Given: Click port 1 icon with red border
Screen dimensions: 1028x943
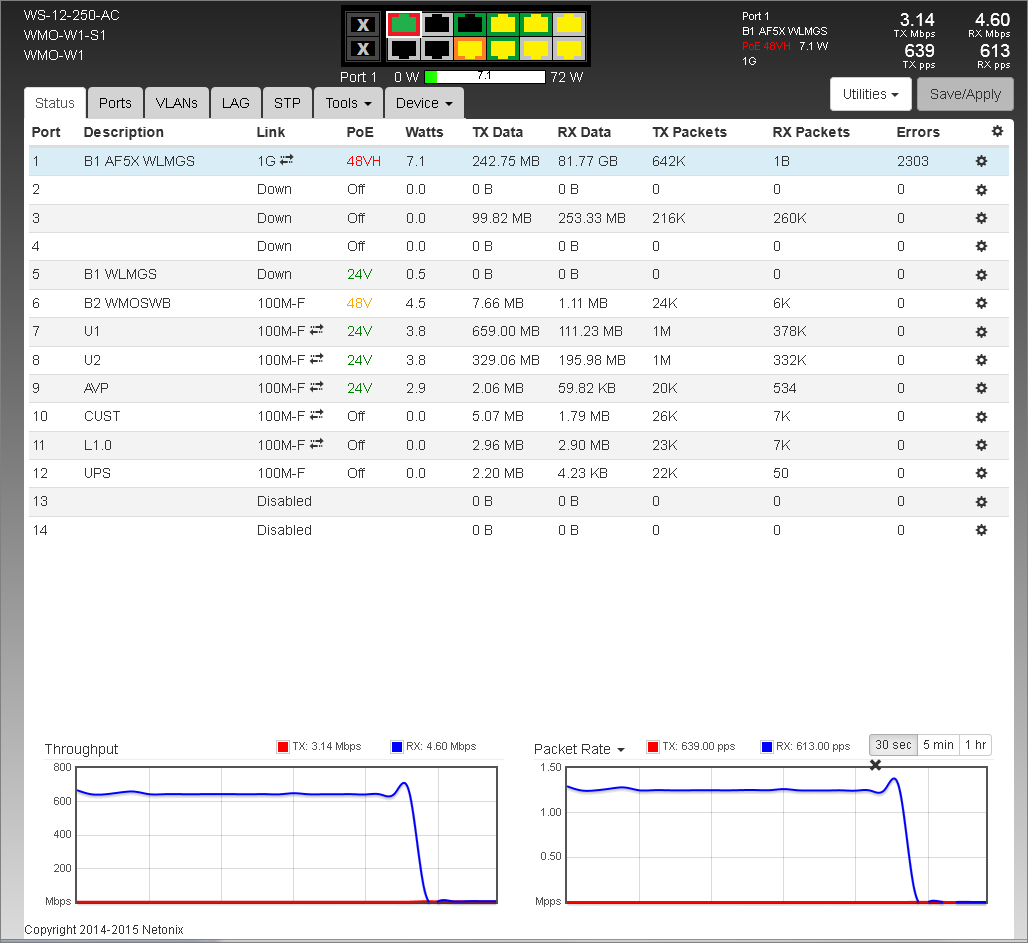Looking at the screenshot, I should click(403, 23).
